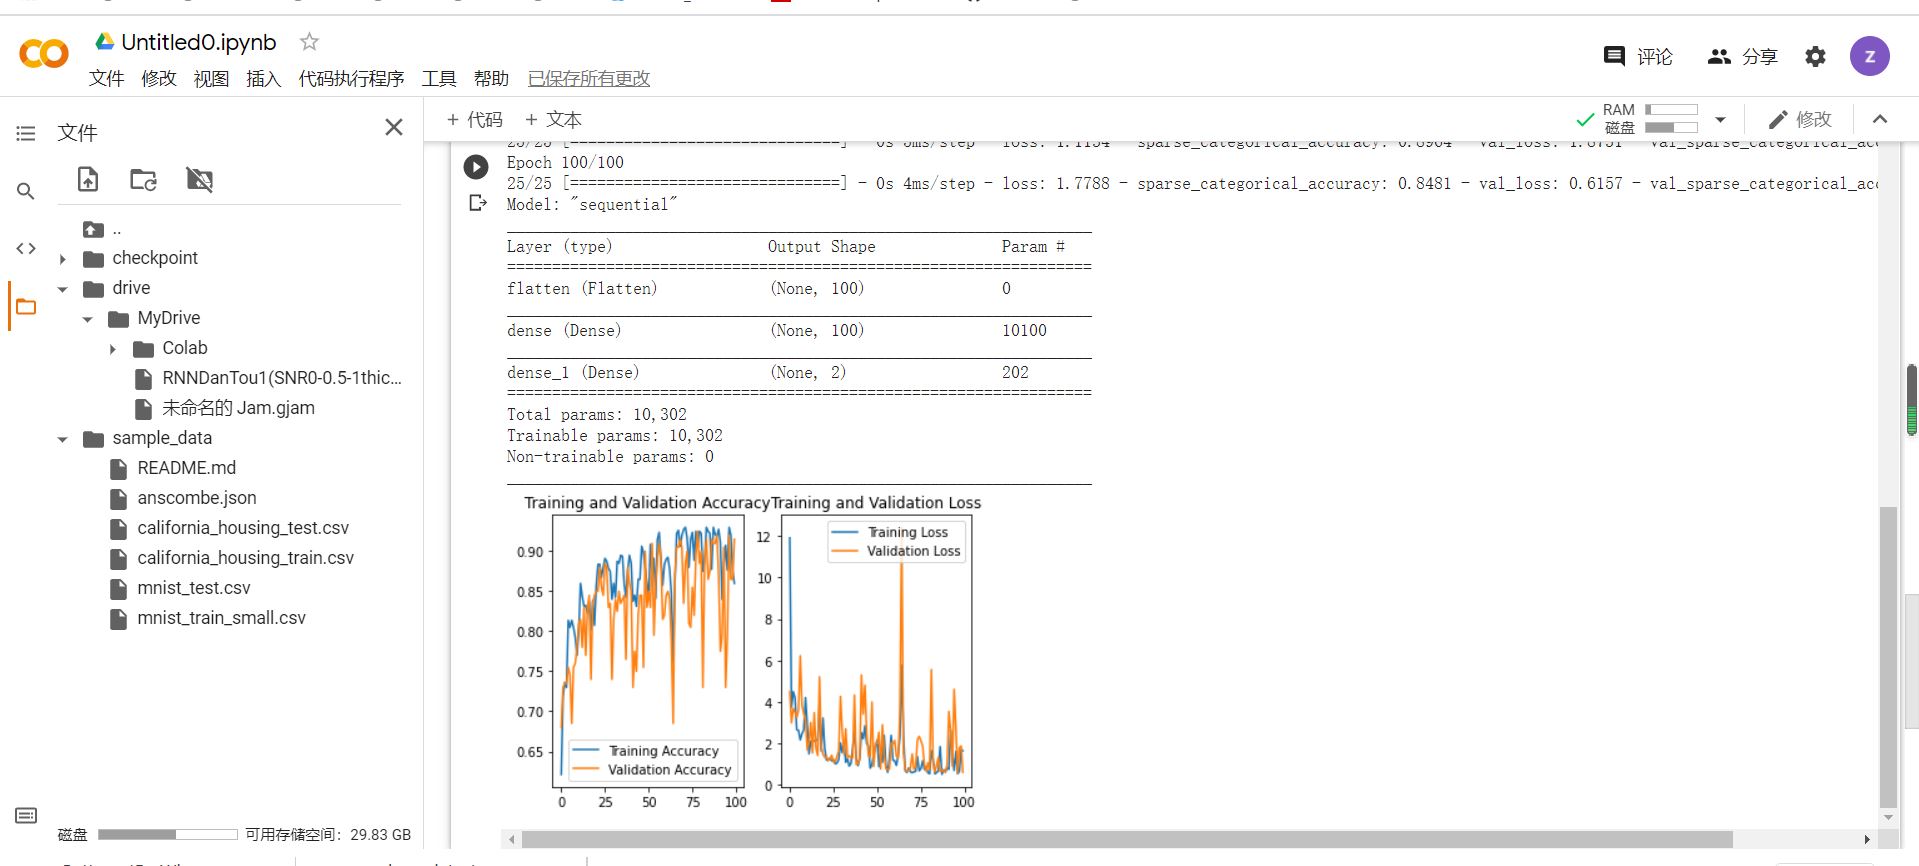
Task: Select the sample_data folder
Action: (162, 438)
